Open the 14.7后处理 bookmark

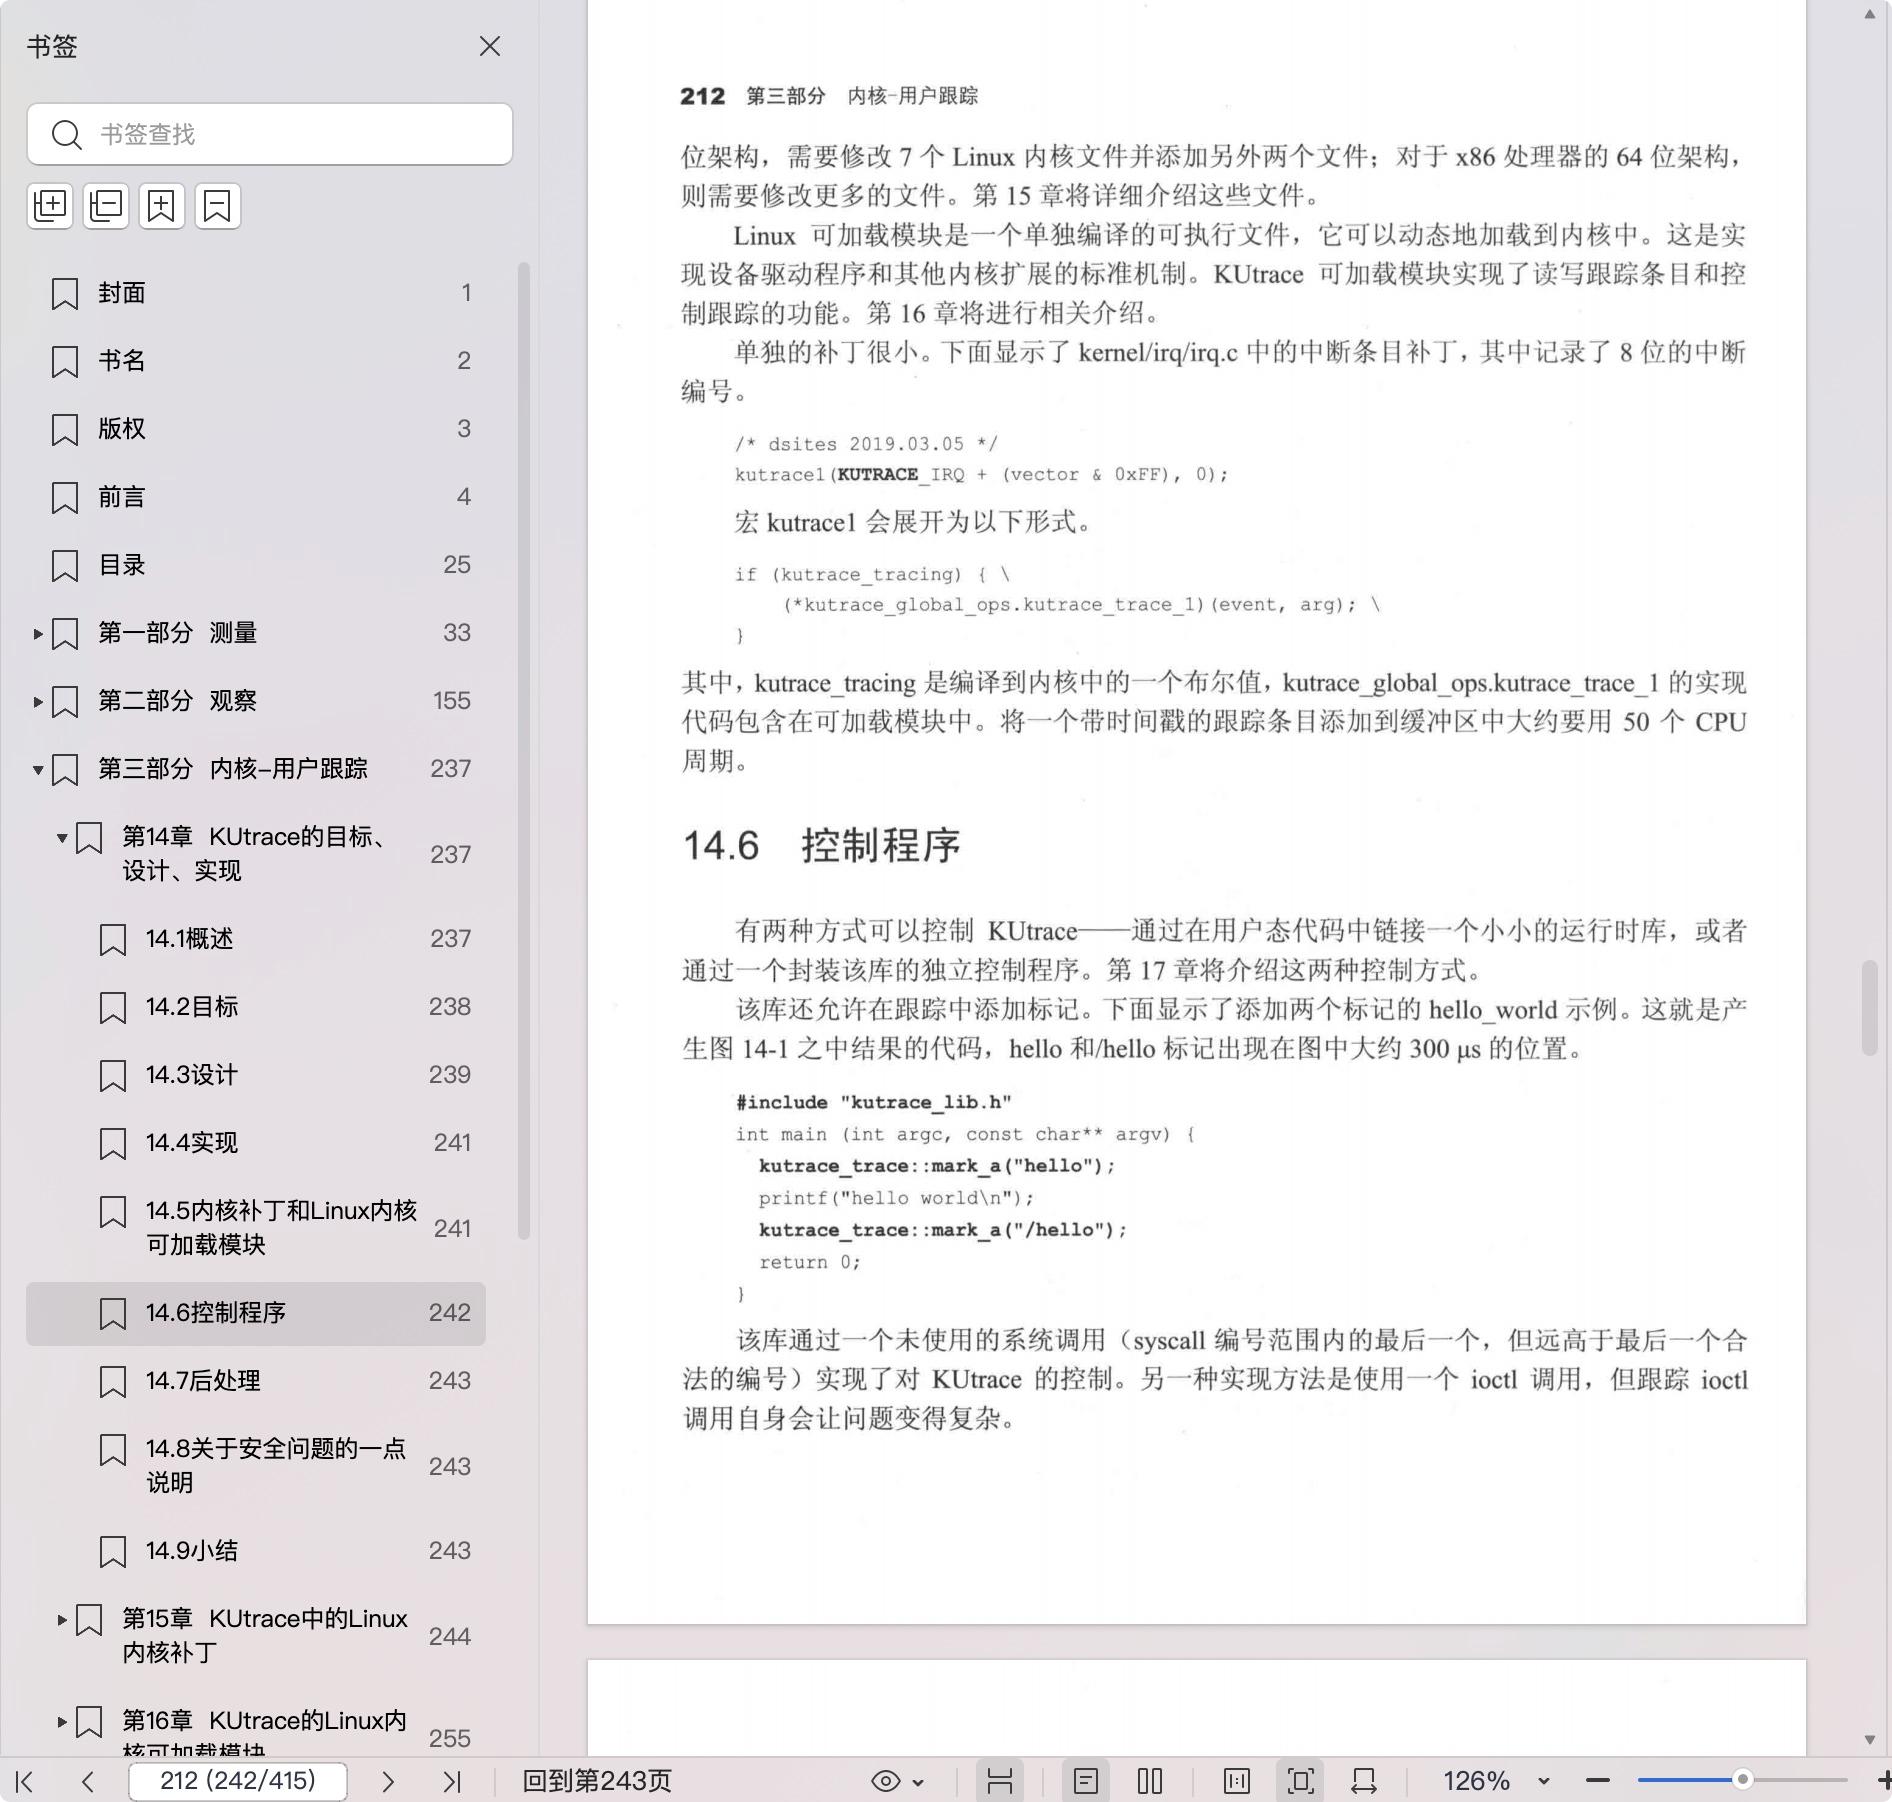pyautogui.click(x=203, y=1380)
